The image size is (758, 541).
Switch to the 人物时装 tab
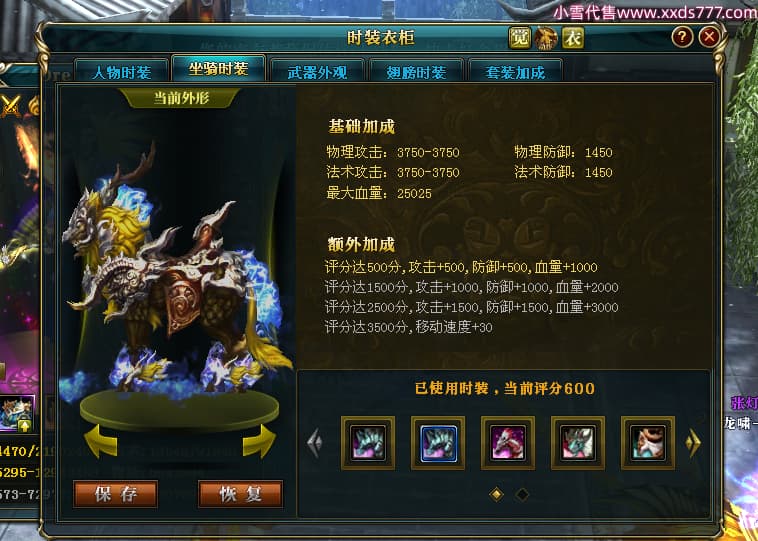click(121, 72)
